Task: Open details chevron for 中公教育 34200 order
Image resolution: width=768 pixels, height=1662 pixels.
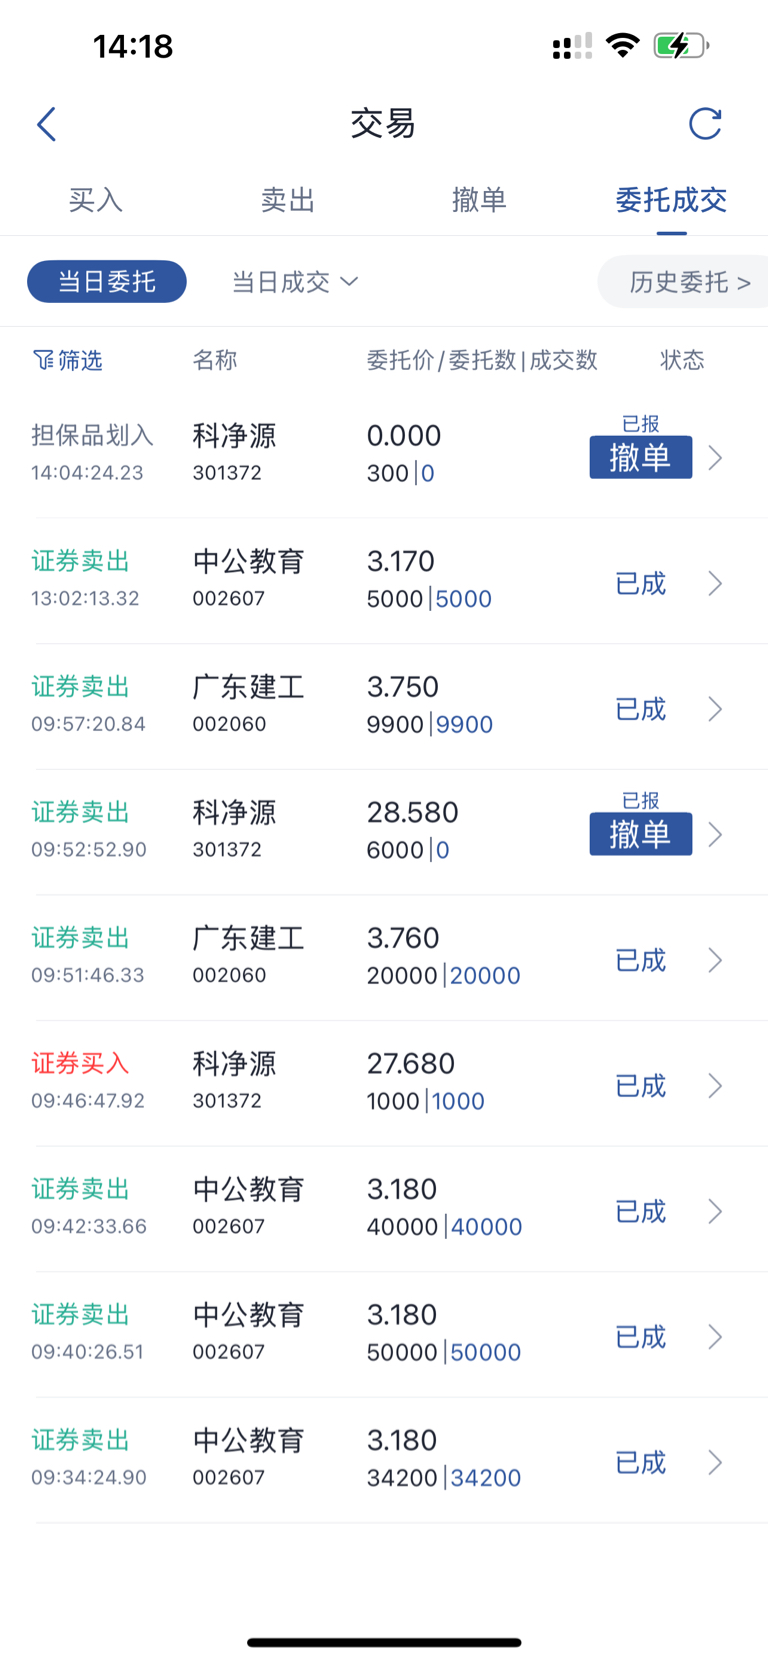Action: tap(715, 1463)
